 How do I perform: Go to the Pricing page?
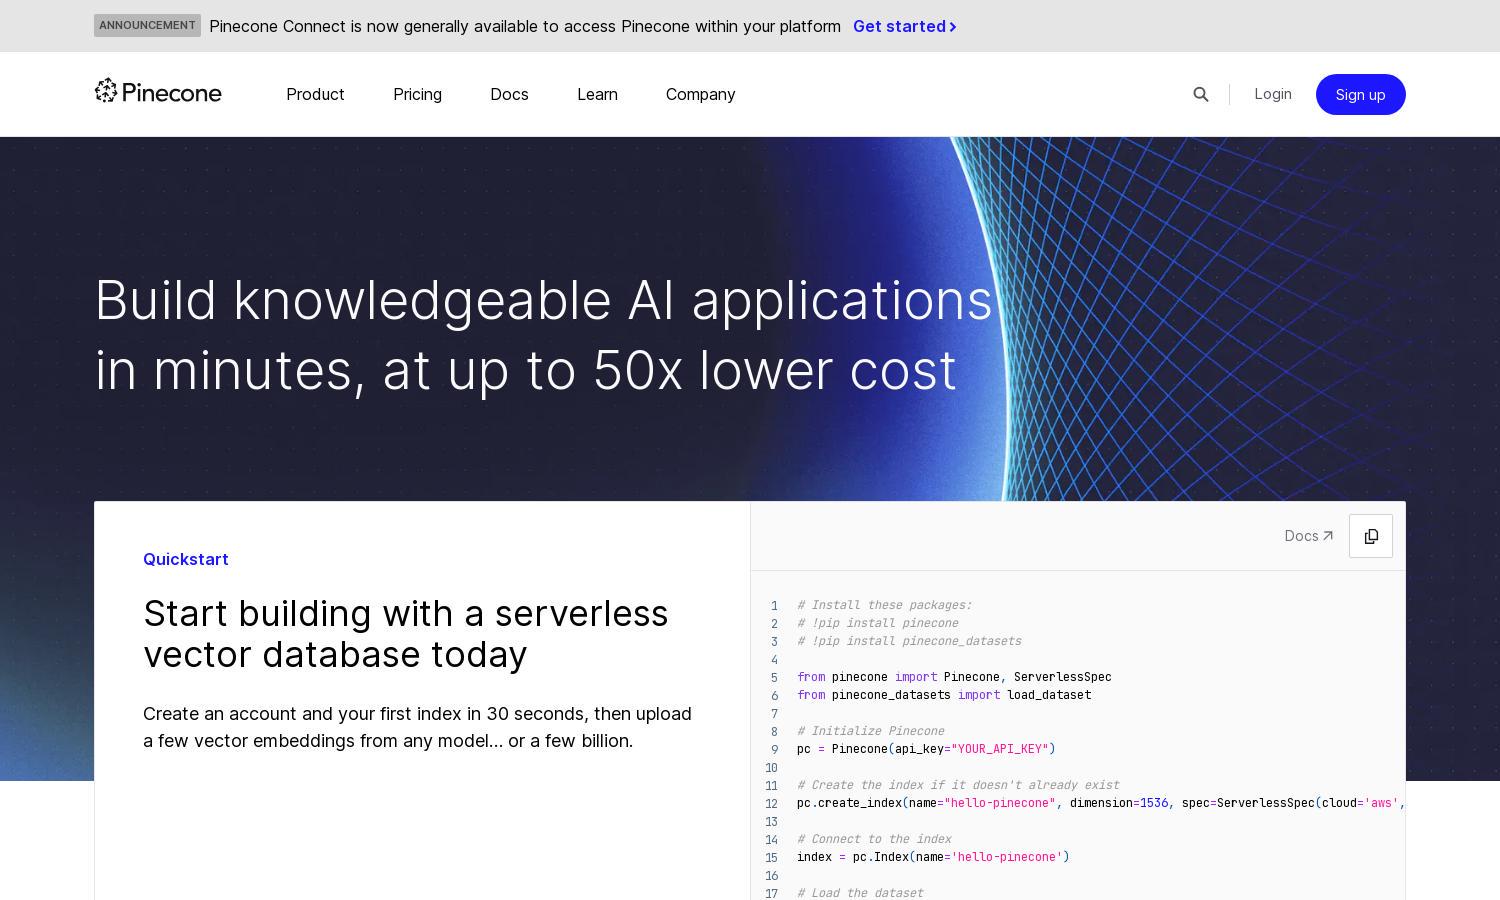[417, 94]
